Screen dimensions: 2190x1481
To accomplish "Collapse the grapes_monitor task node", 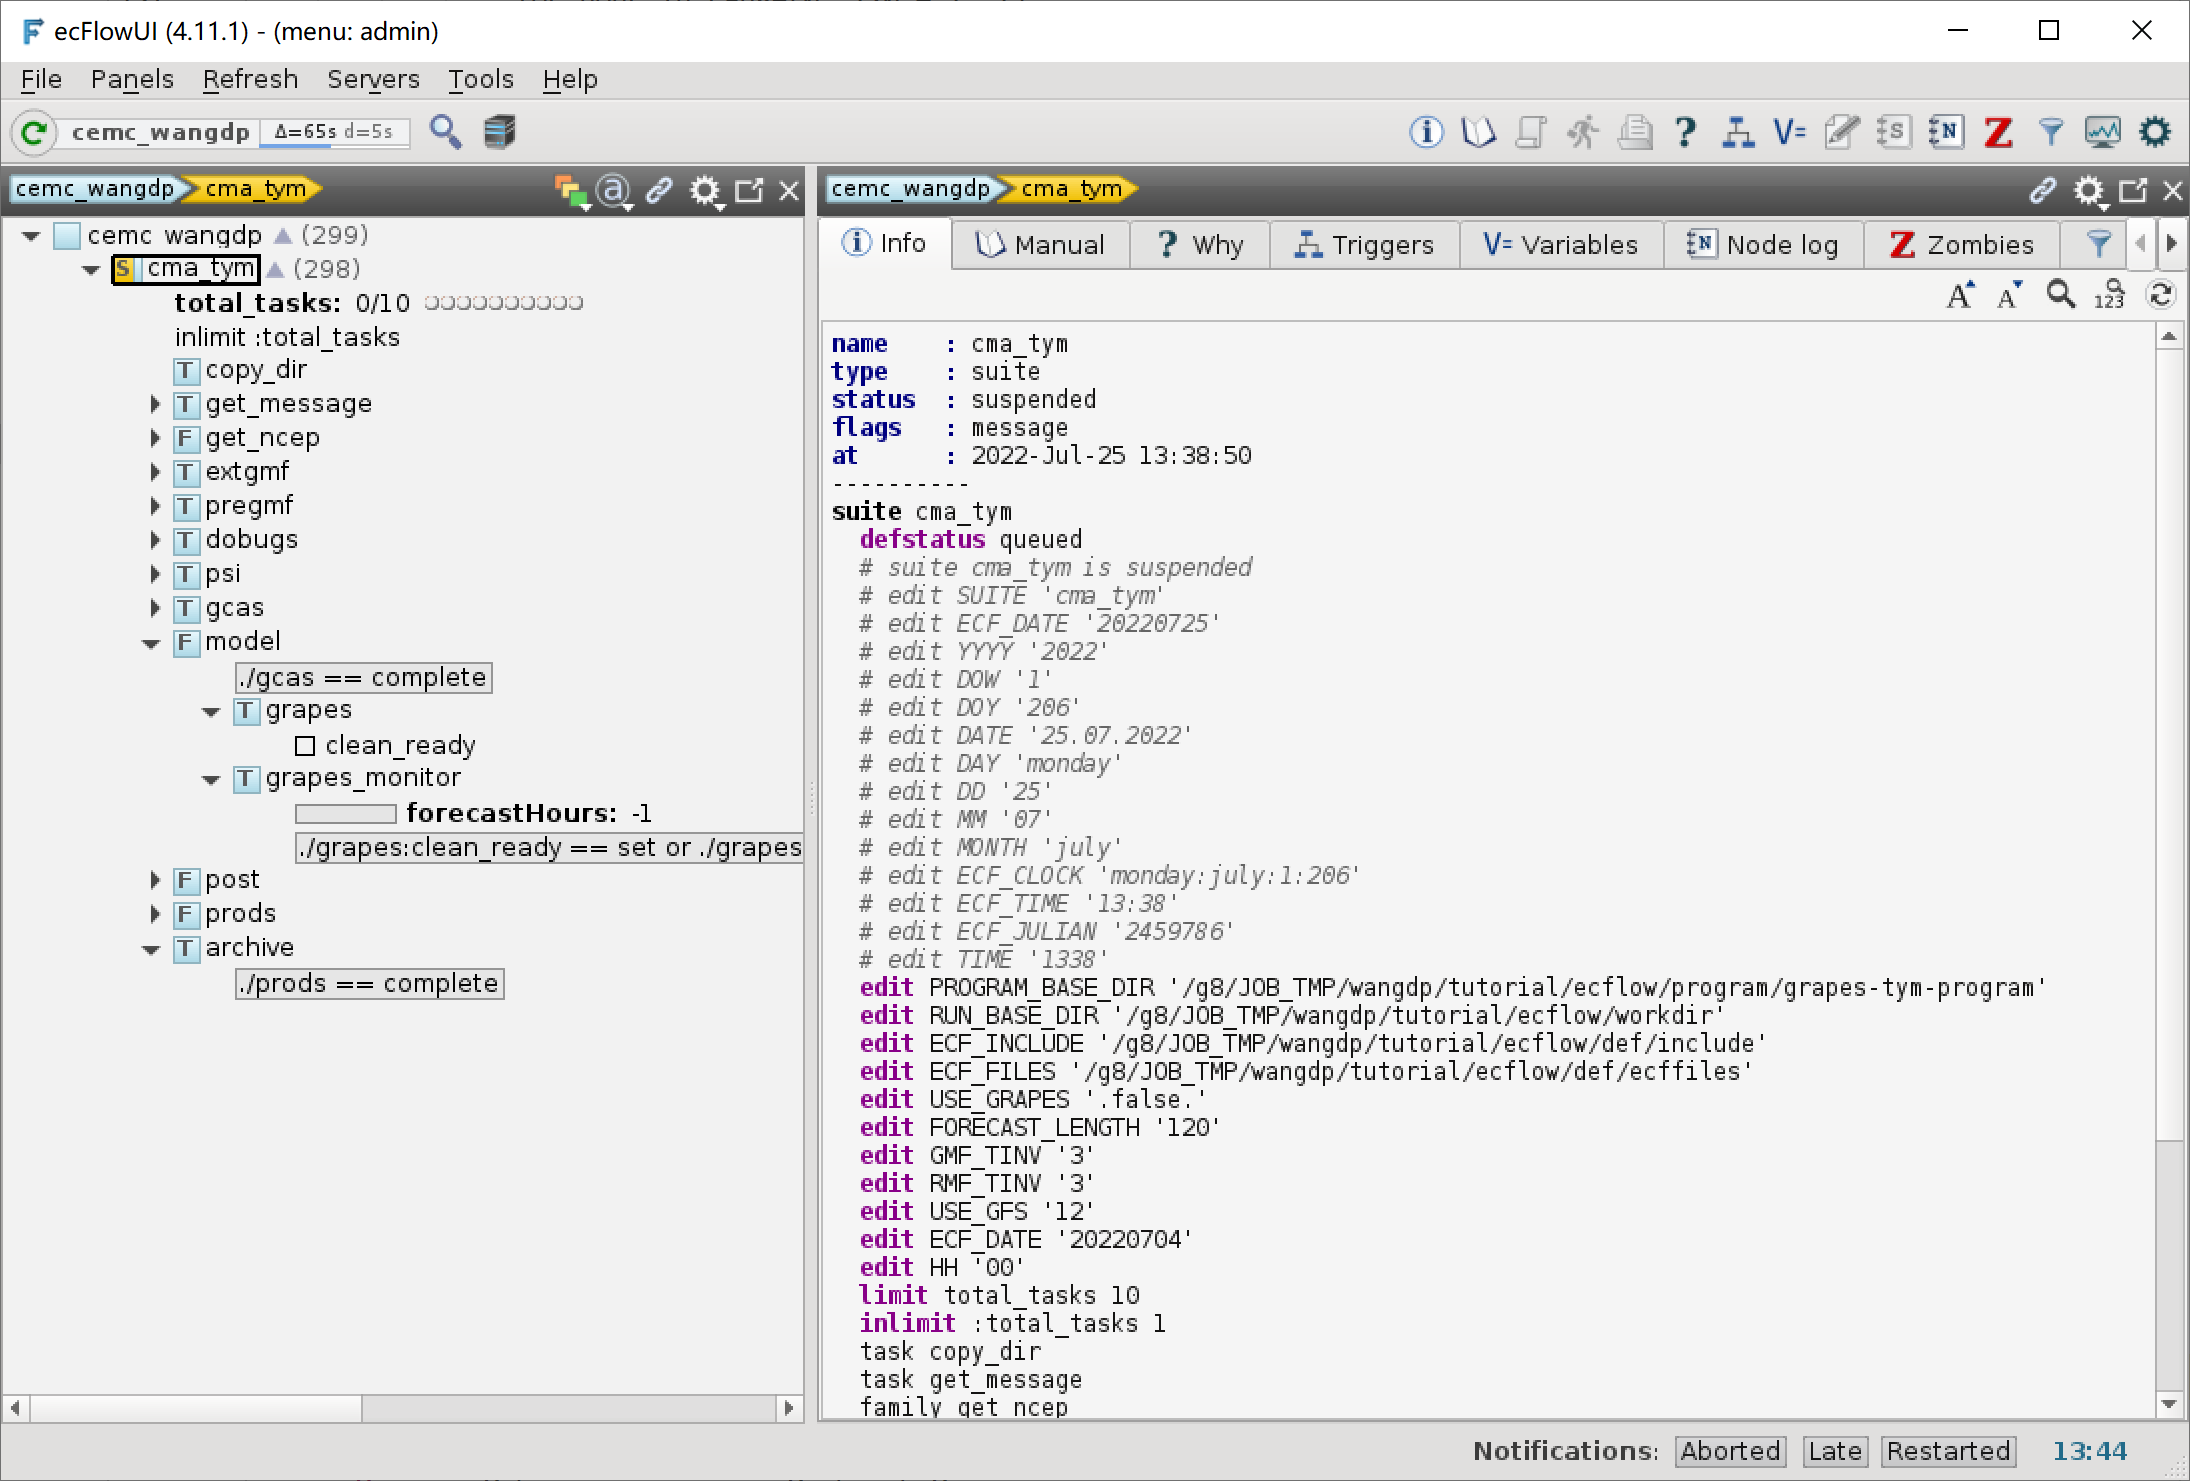I will tap(211, 780).
